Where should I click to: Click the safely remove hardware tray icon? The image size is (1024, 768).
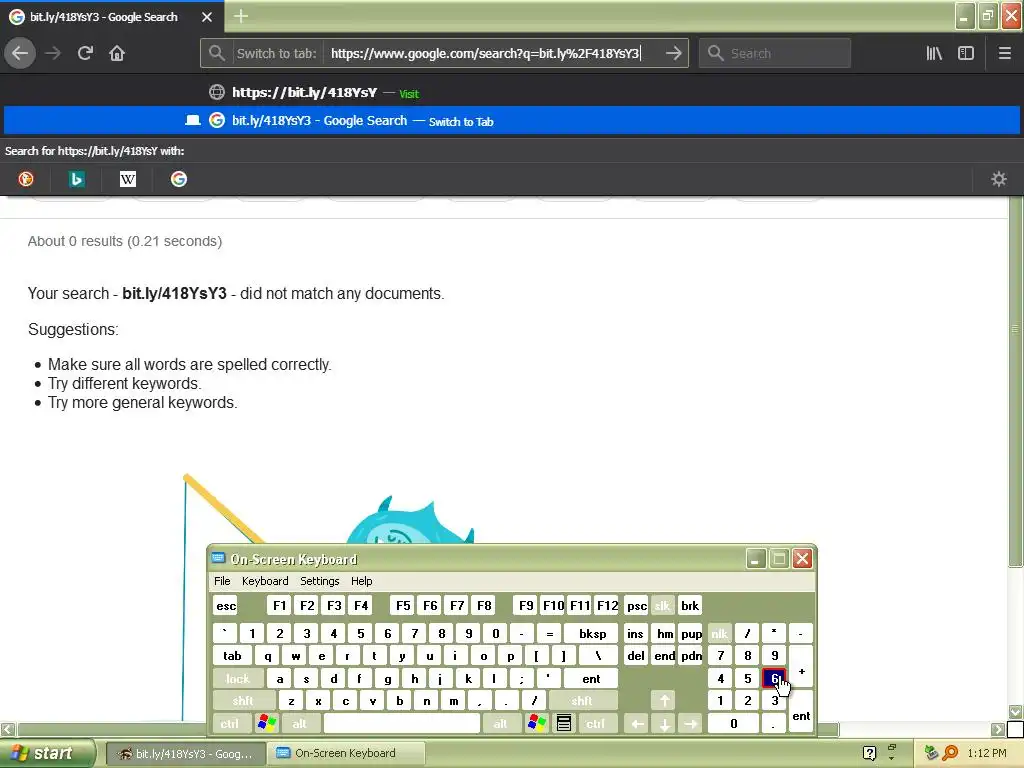931,753
